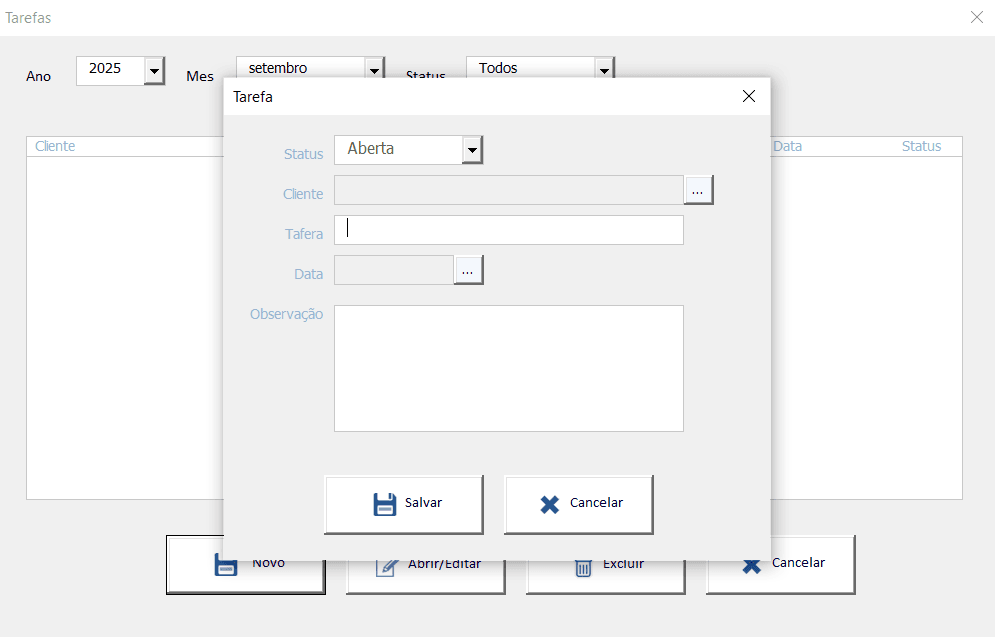Click the Salvar floppy disk icon
Screen dimensions: 995x637
tap(384, 504)
